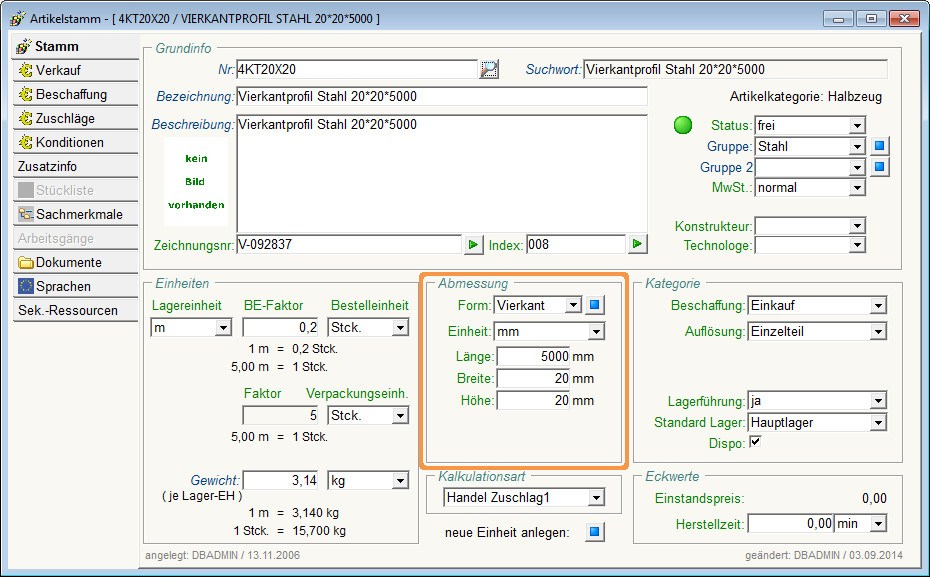Open the Herstellzeit unit min dropdown
Screen dimensions: 930x577
tap(878, 524)
